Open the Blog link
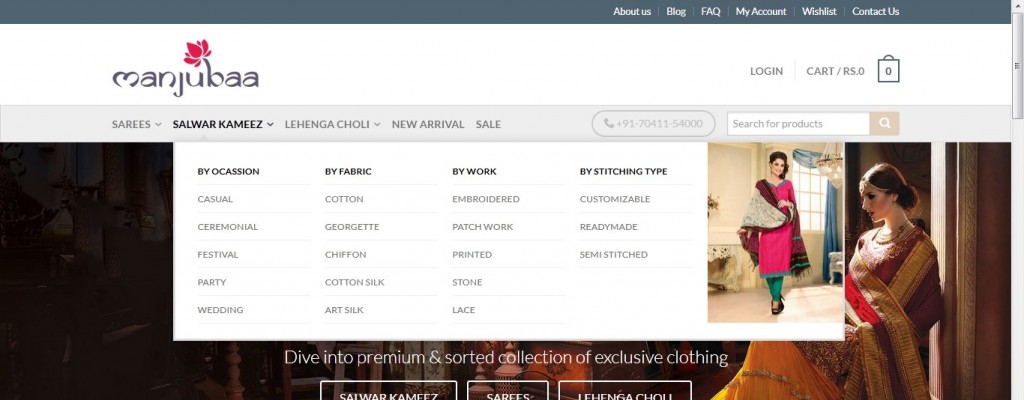The width and height of the screenshot is (1024, 400). click(x=676, y=11)
